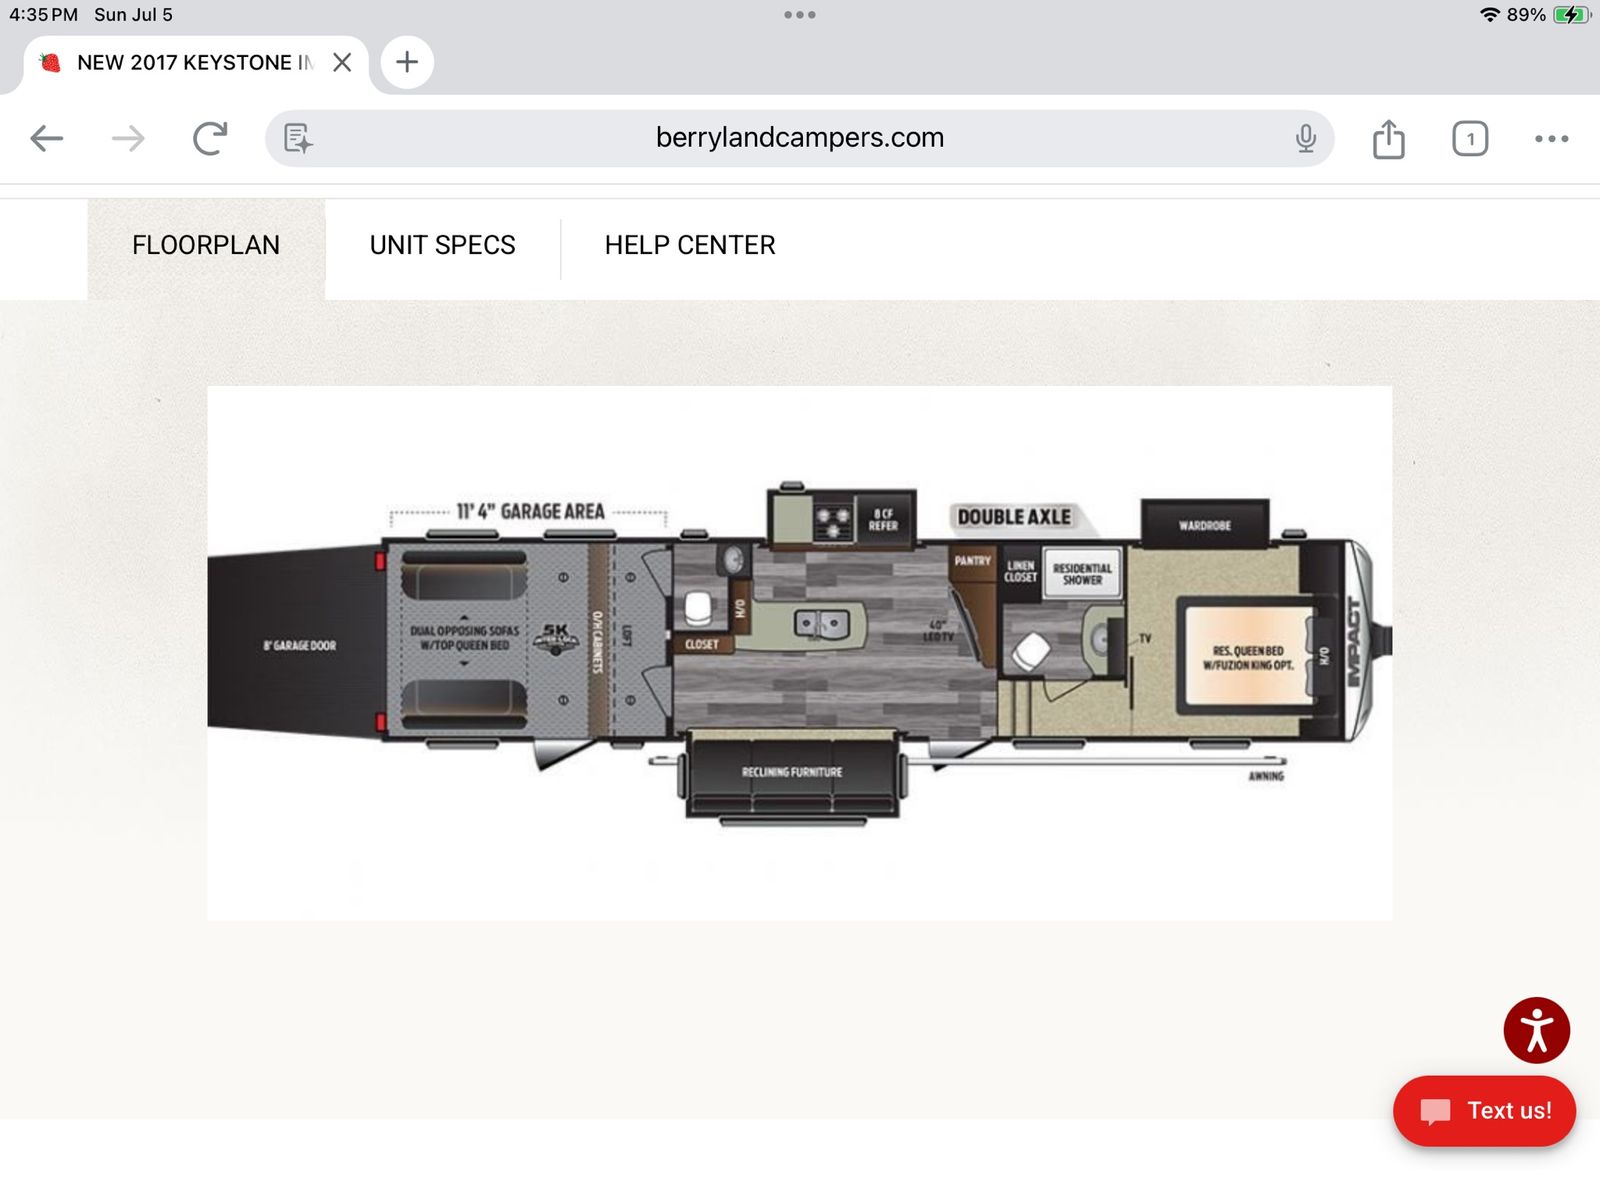Click the CLOSET label near the toilet
1600x1200 pixels.
coord(702,644)
